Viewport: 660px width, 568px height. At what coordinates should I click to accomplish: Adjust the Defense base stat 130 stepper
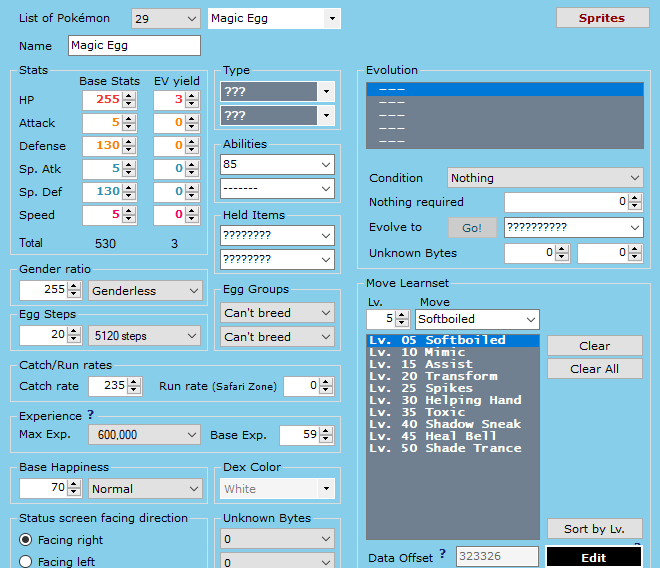pyautogui.click(x=129, y=146)
